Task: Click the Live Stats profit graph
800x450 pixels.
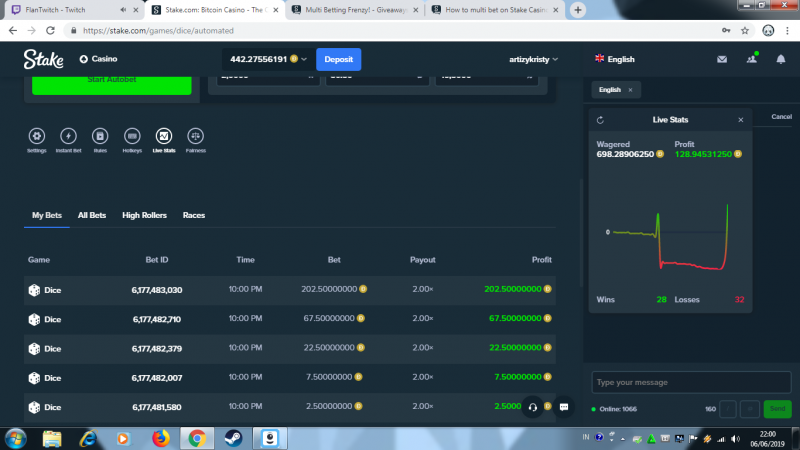Action: pyautogui.click(x=670, y=236)
